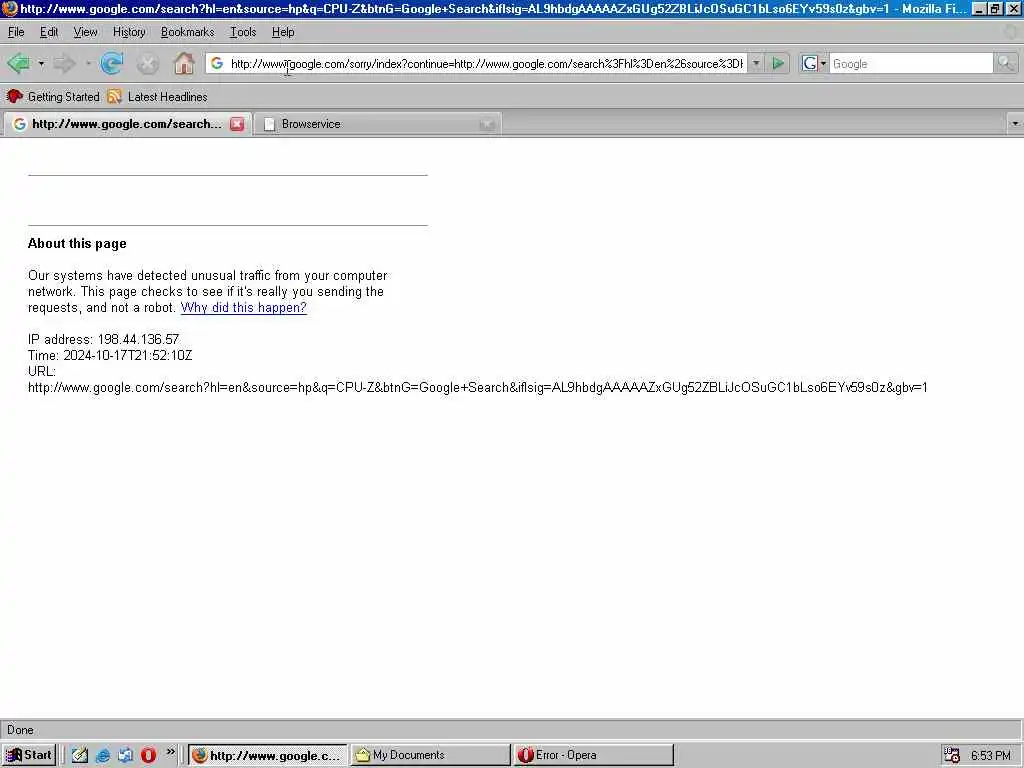The width and height of the screenshot is (1024, 768).
Task: Open the list all tabs dropdown
Action: point(1014,123)
